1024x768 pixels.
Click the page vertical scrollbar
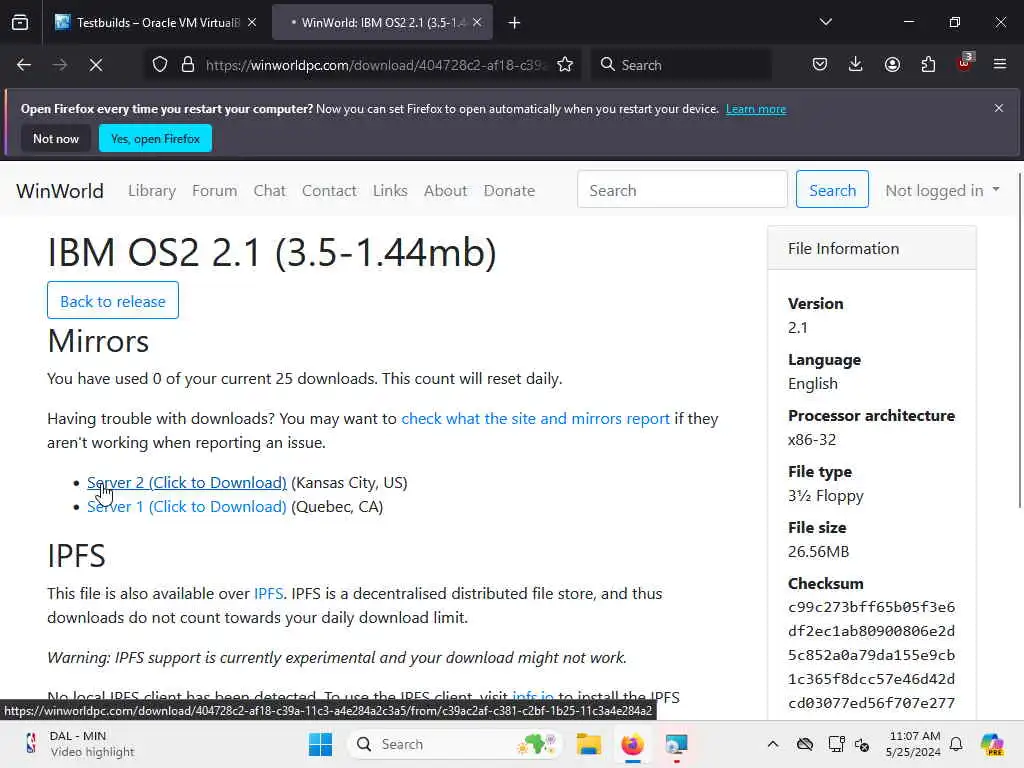coord(1019,340)
